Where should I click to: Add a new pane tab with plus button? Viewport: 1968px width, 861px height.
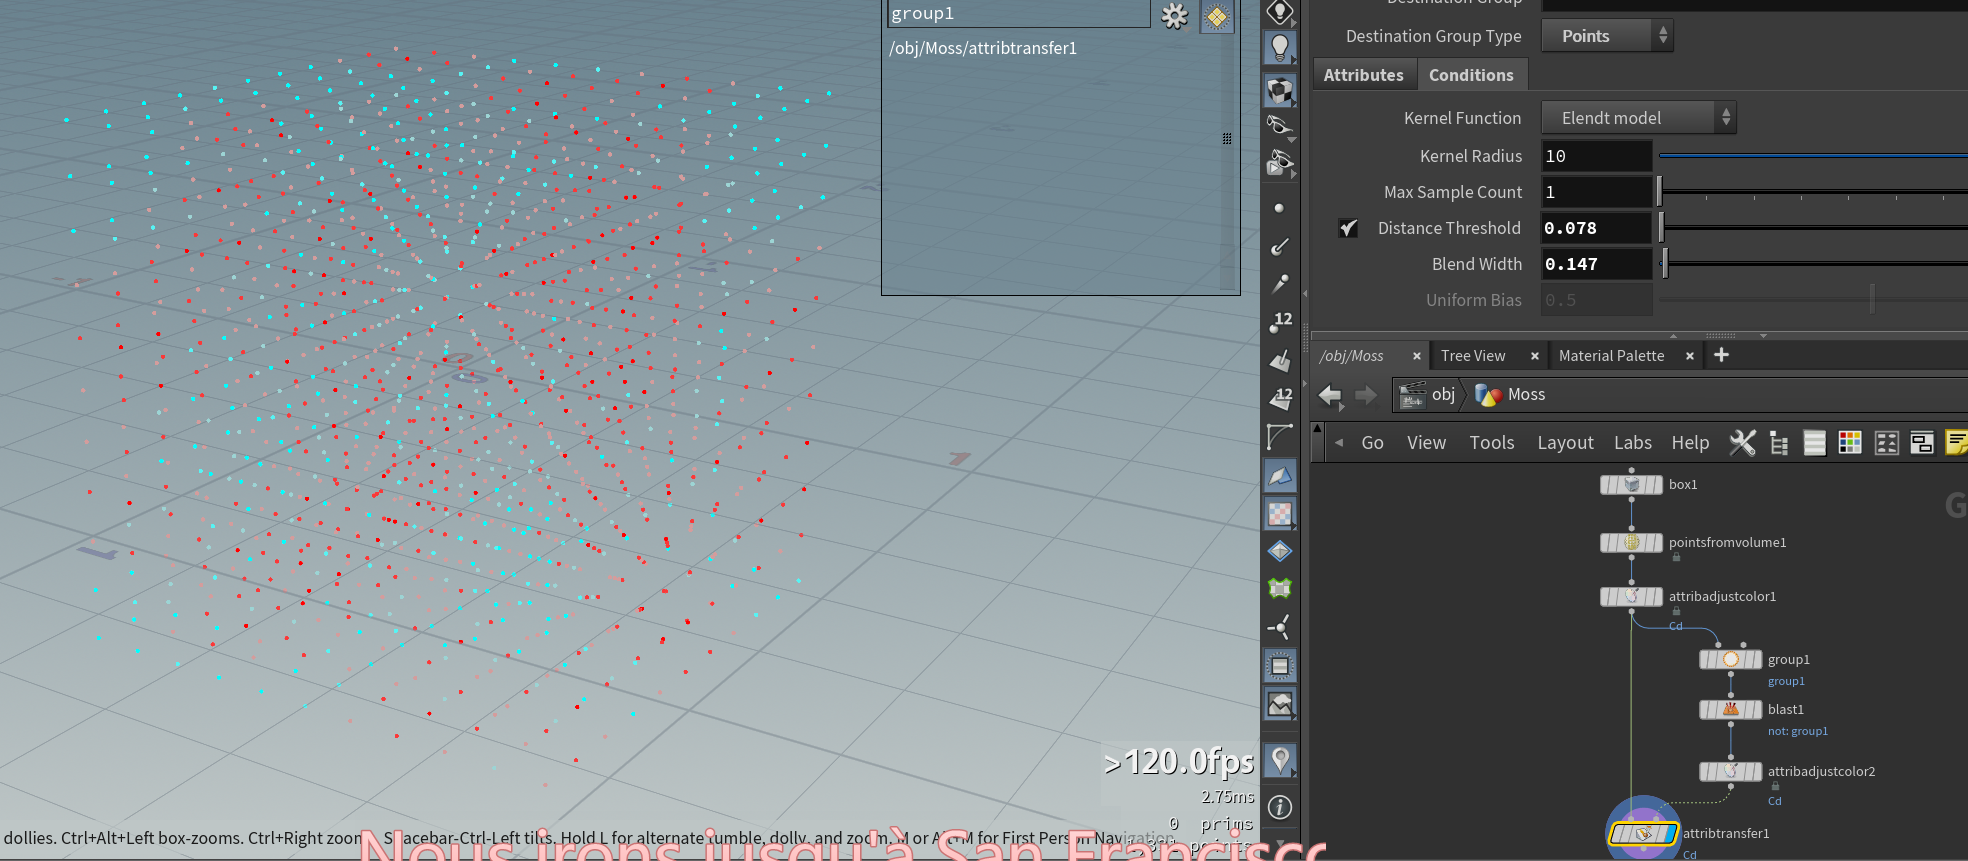pyautogui.click(x=1721, y=355)
